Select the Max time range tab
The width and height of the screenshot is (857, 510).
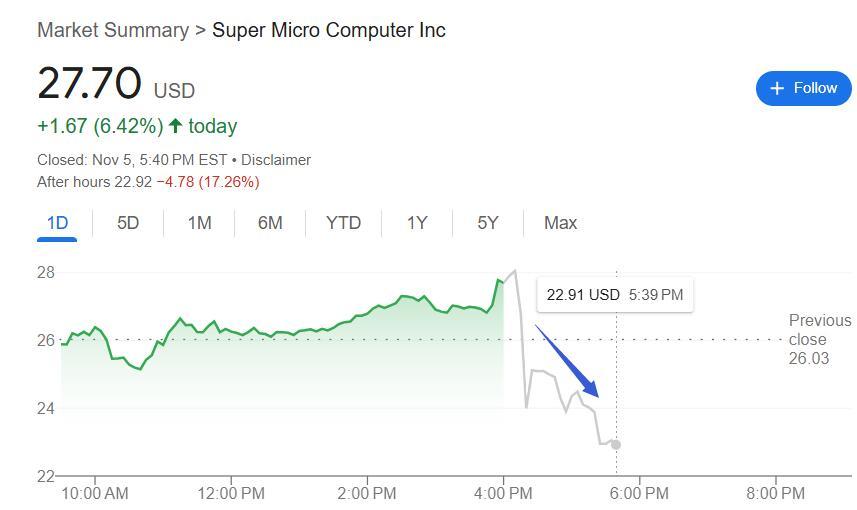click(560, 223)
